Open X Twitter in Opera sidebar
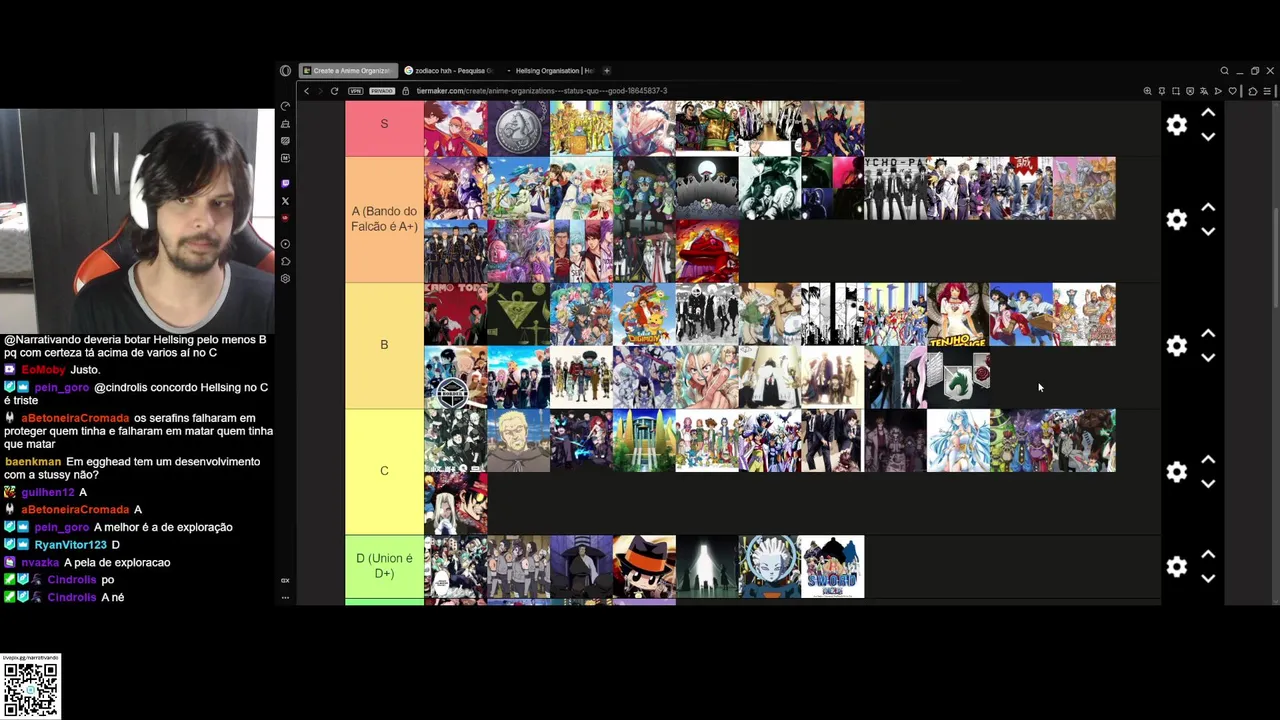The image size is (1280, 720). pos(285,201)
